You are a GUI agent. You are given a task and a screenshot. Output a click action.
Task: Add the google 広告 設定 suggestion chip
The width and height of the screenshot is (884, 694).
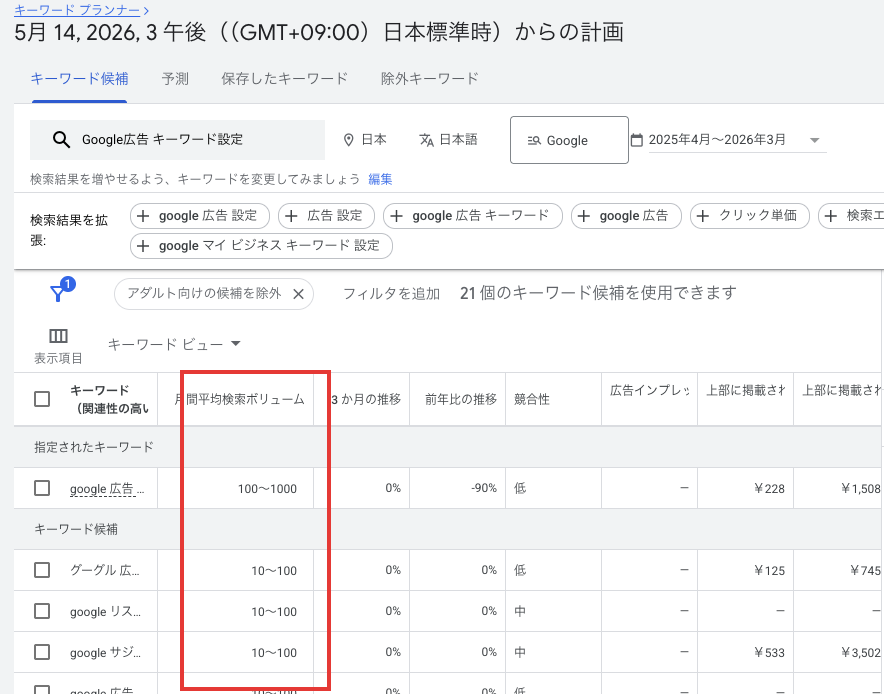click(200, 216)
